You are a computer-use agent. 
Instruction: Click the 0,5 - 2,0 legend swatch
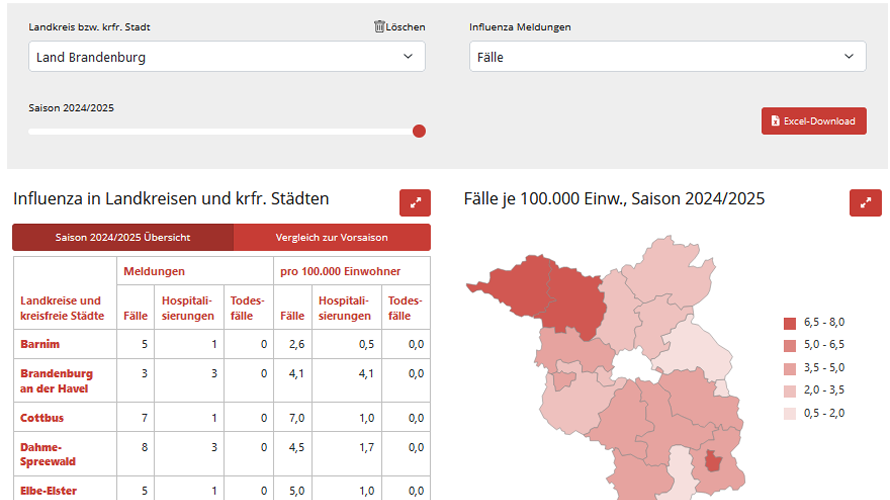[790, 414]
